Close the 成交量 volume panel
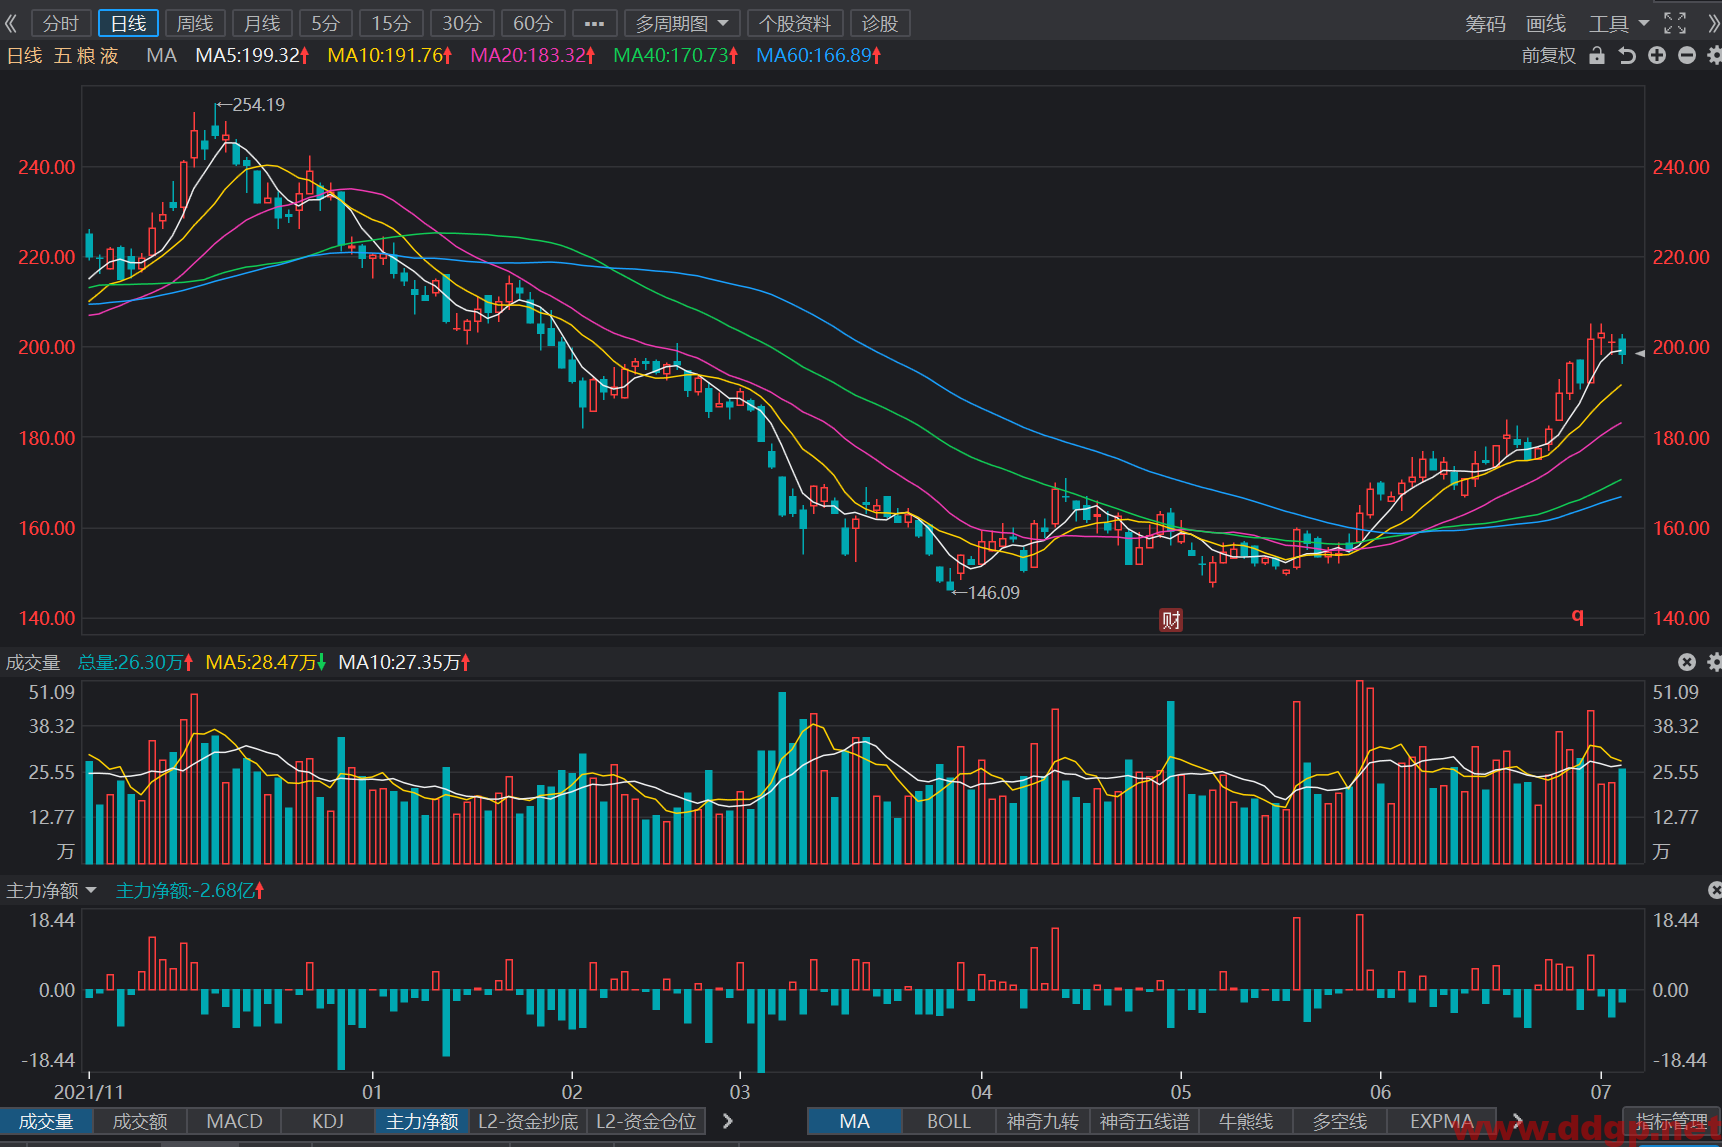 coord(1687,662)
